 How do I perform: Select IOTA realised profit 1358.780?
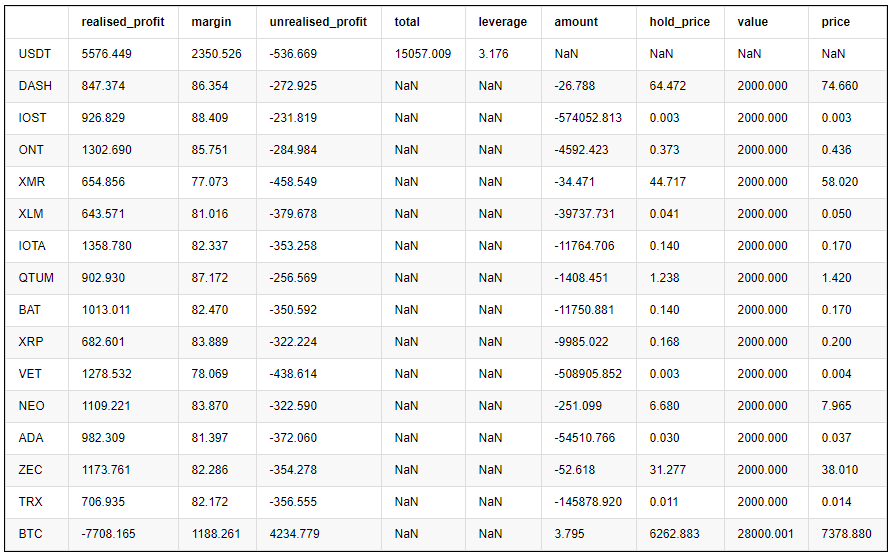106,246
